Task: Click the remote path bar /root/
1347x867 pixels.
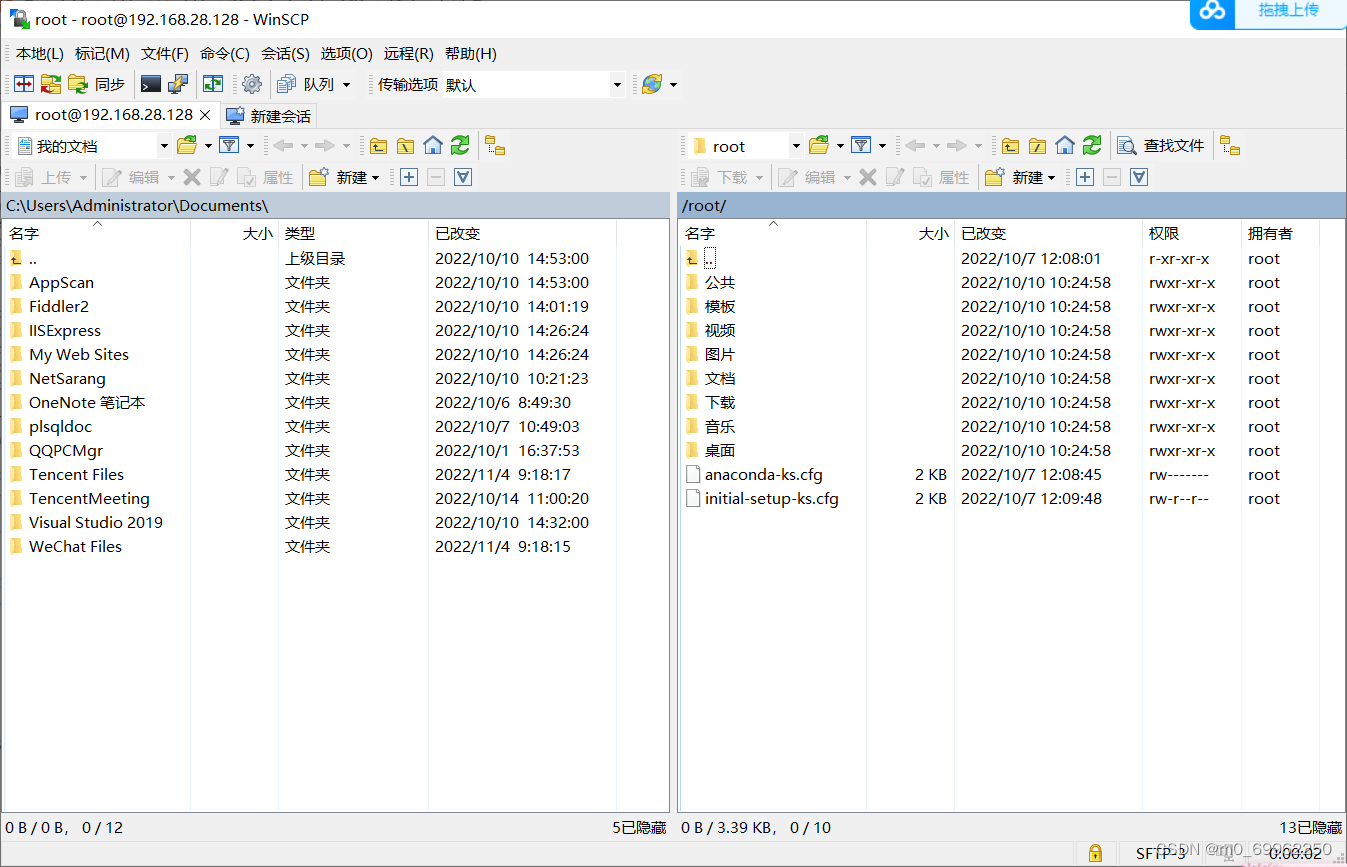Action: tap(1012, 205)
